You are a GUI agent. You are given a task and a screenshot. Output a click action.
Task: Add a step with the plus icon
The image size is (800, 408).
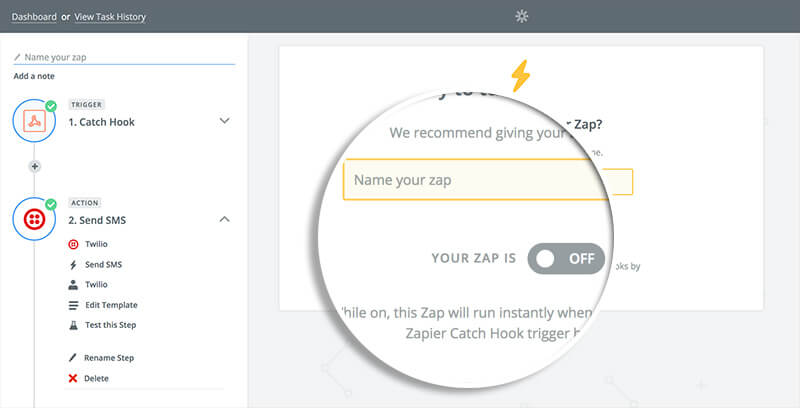[x=35, y=166]
